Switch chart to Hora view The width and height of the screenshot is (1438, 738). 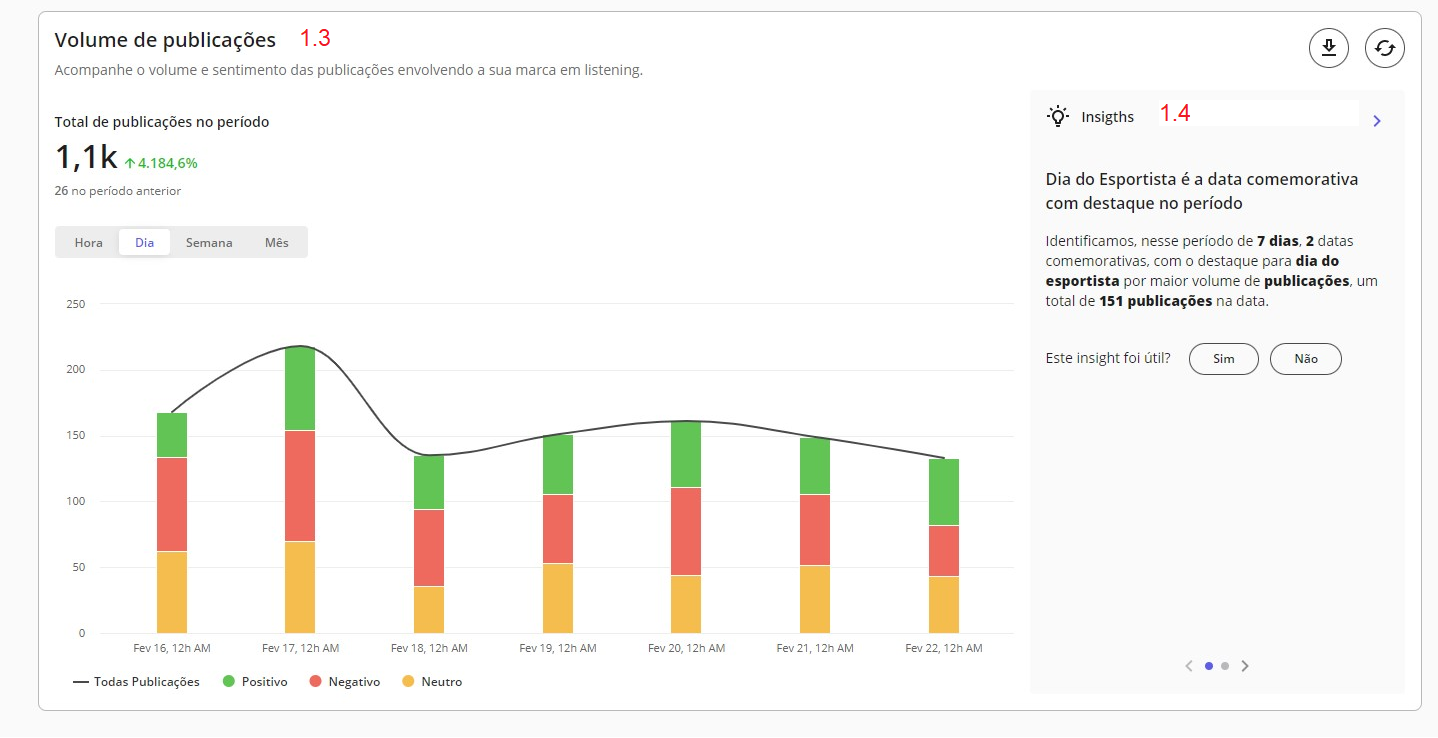point(89,243)
